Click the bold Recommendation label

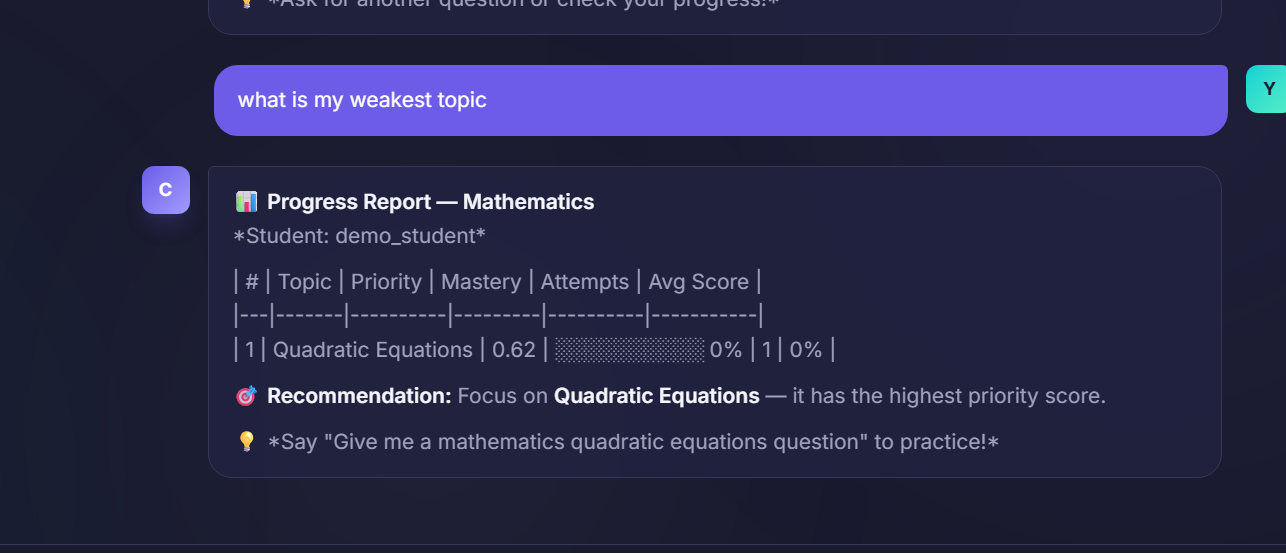click(359, 396)
